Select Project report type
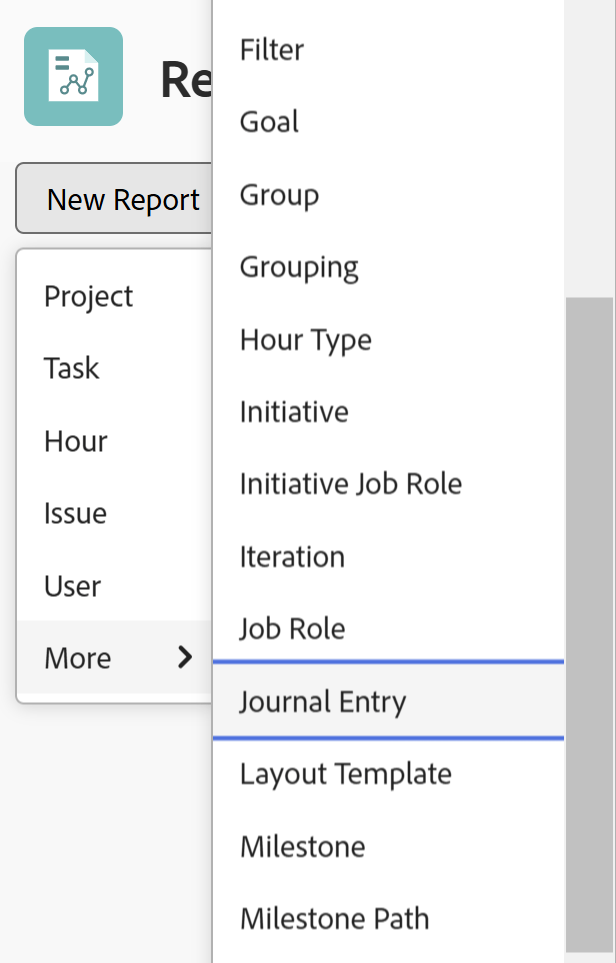The image size is (616, 963). [89, 296]
